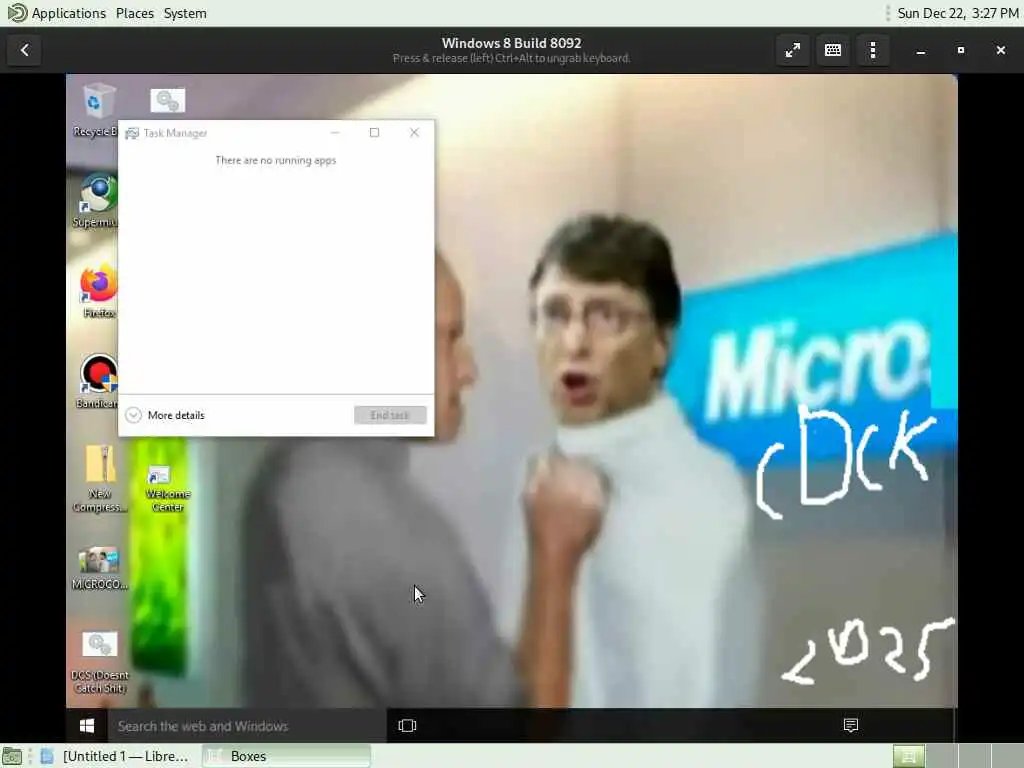
Task: Open the Welcome Center shortcut
Action: point(168,487)
